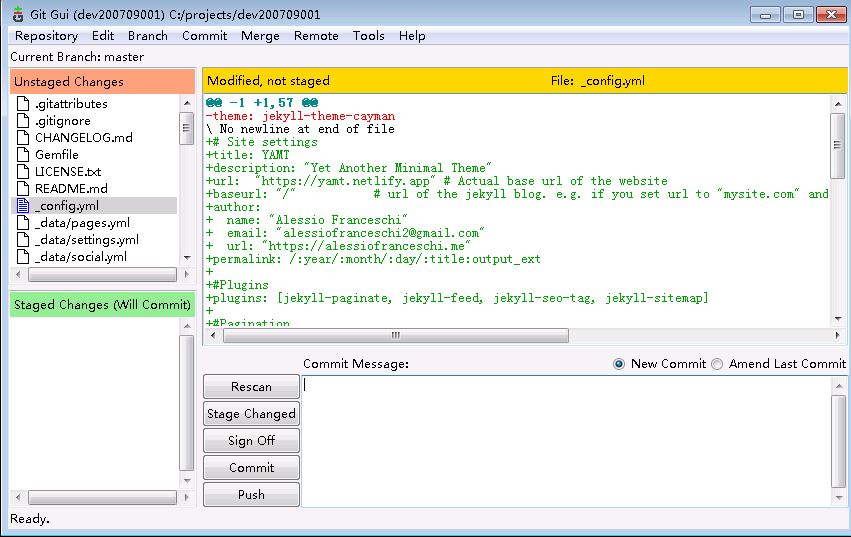851x537 pixels.
Task: Click into the commit message text area
Action: coord(566,441)
